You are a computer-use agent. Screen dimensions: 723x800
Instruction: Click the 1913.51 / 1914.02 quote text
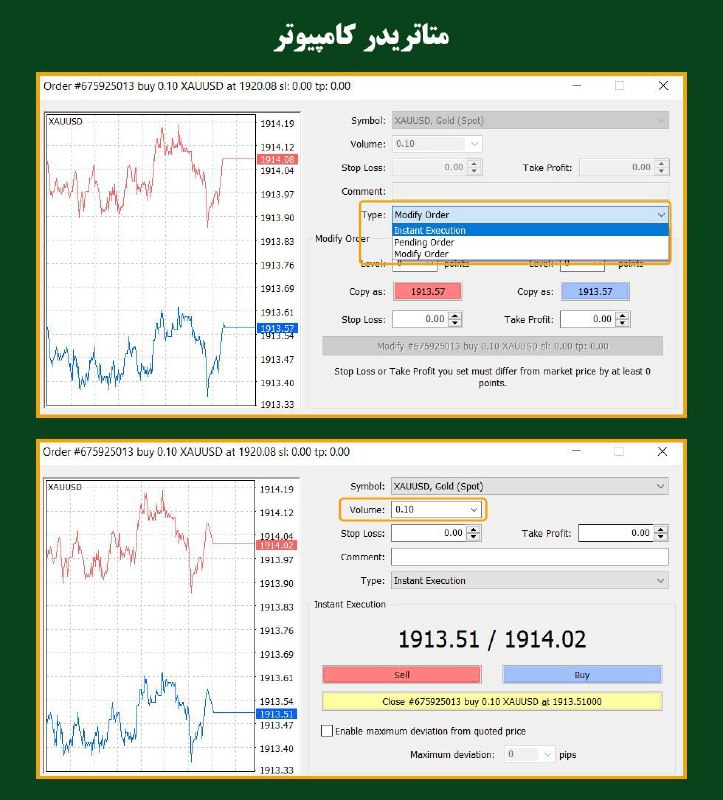(492, 639)
